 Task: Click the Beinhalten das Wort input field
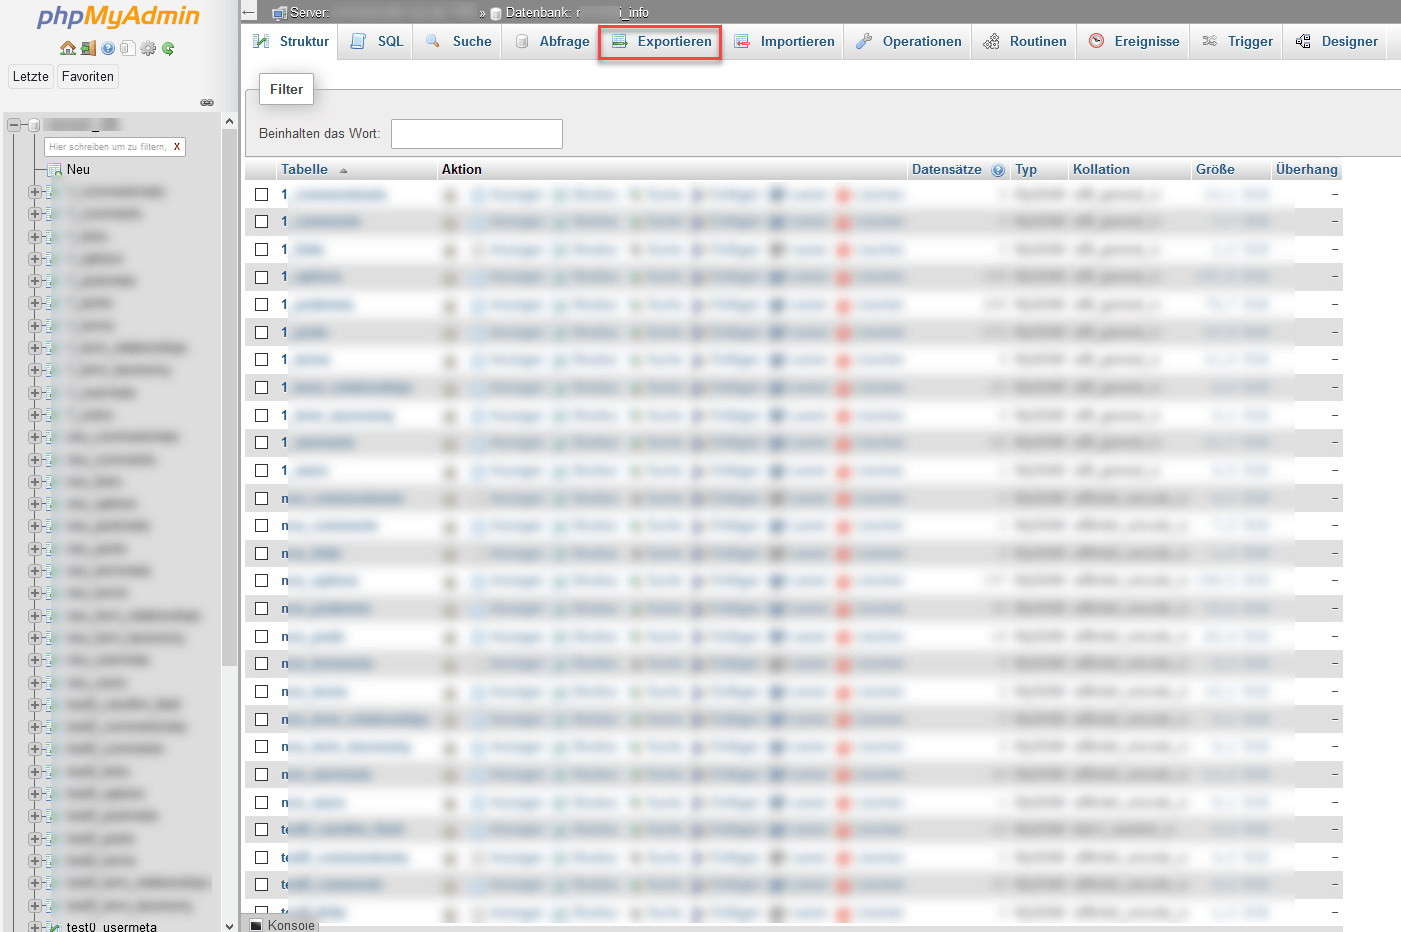[x=477, y=134]
